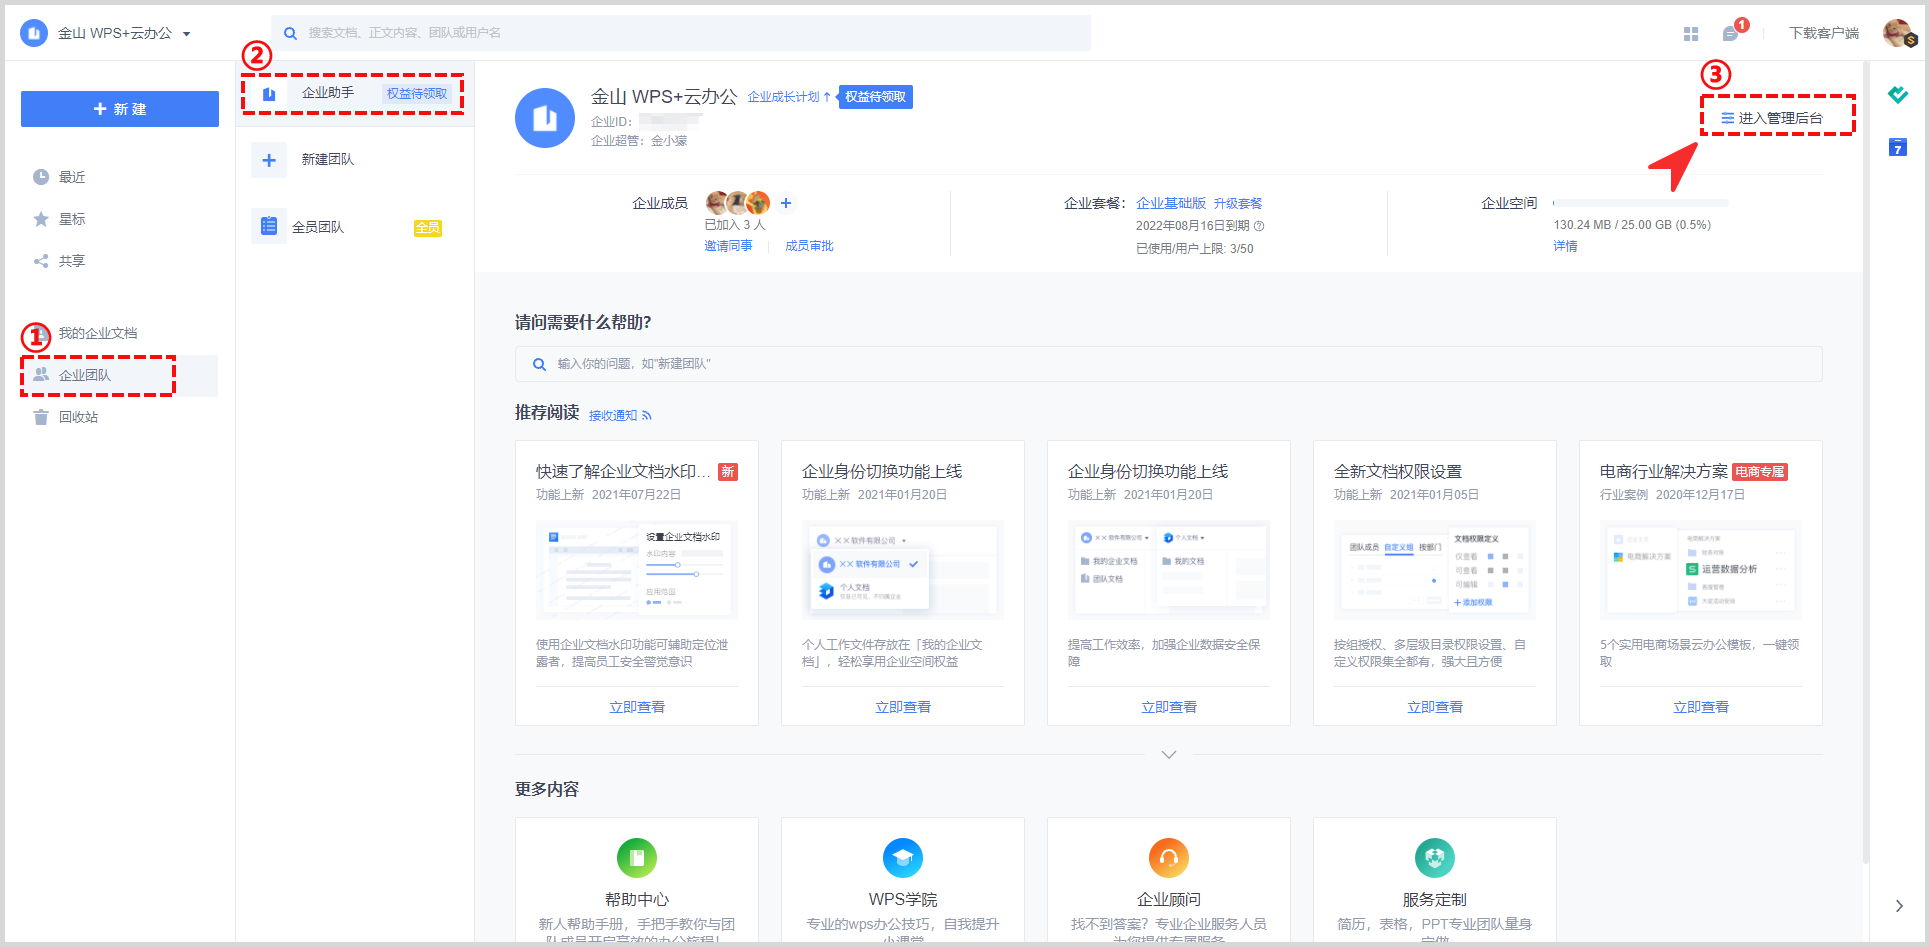The height and width of the screenshot is (947, 1930).
Task: Open the 金山 WPS+云办公 dropdown arrow
Action: [186, 34]
